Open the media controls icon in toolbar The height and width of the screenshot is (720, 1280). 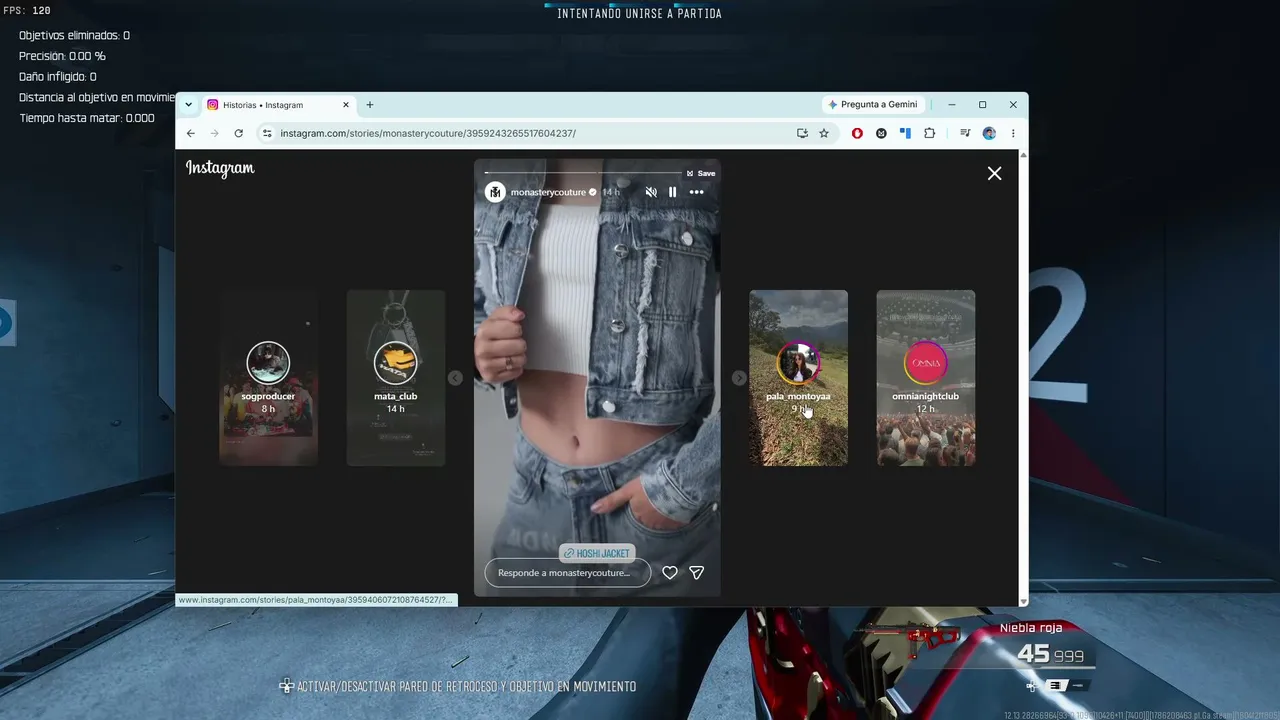965,133
